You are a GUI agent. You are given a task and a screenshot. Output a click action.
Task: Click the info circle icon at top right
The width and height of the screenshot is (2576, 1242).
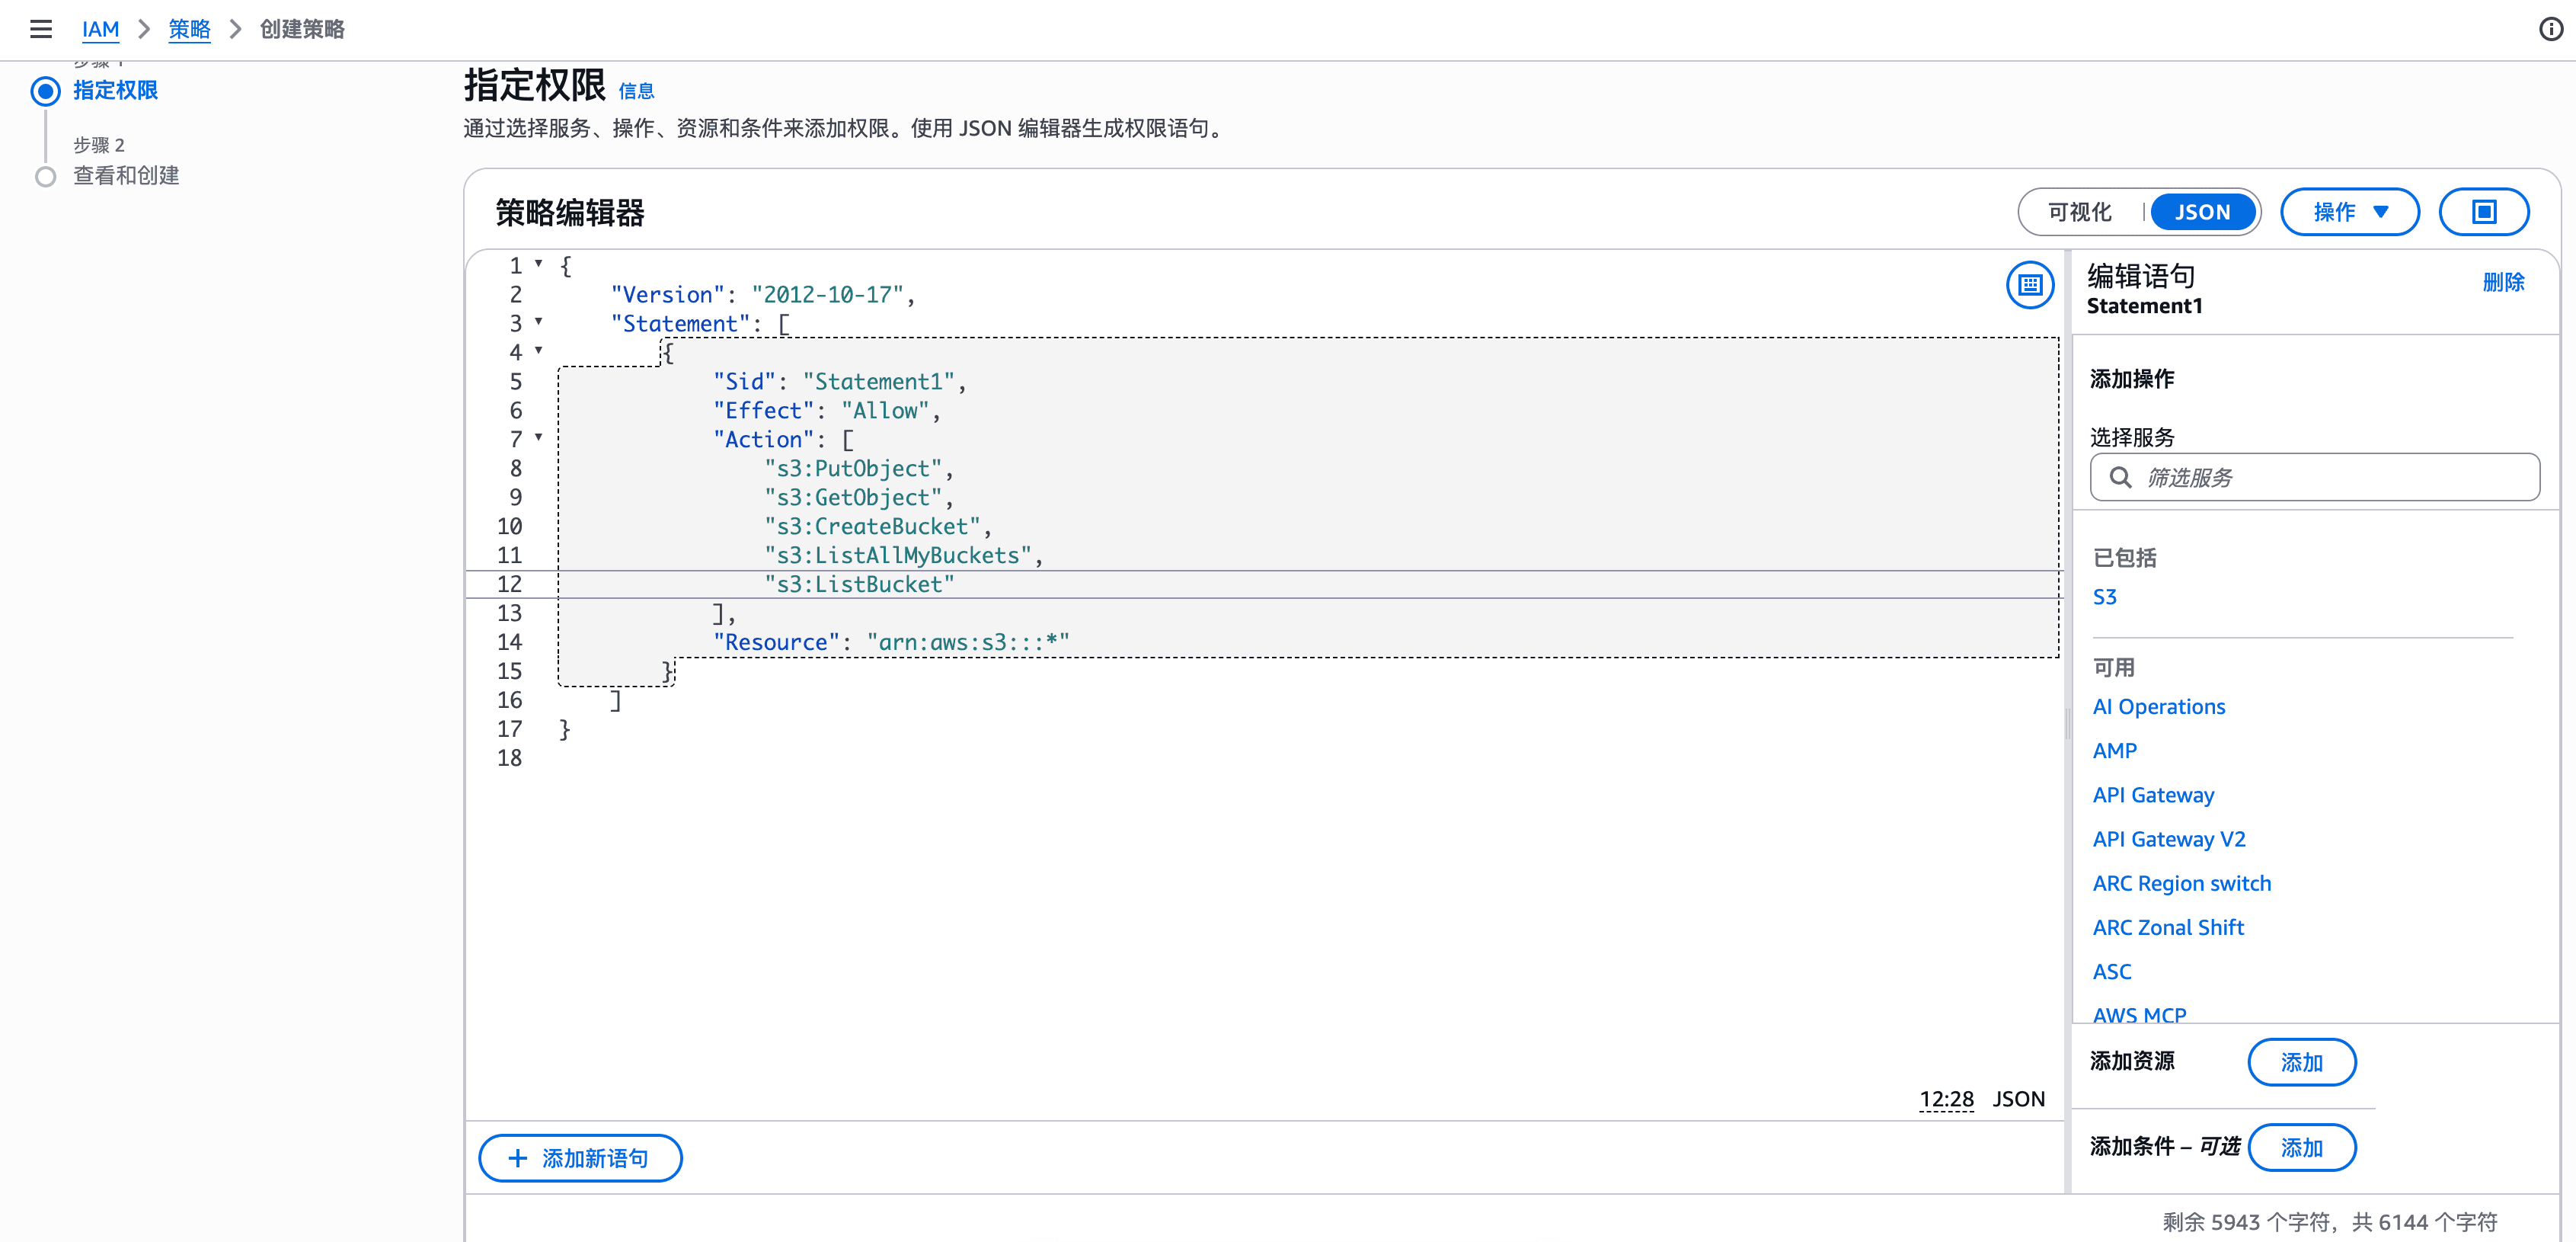[x=2550, y=29]
